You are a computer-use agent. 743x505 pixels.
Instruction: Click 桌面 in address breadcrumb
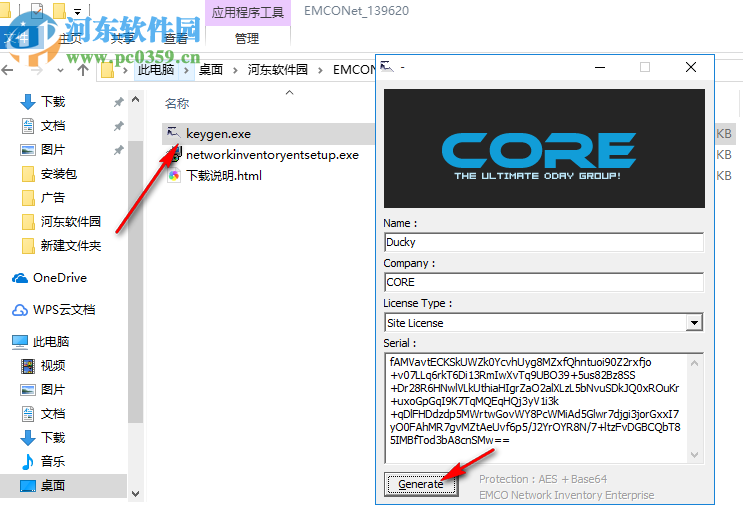coord(210,70)
